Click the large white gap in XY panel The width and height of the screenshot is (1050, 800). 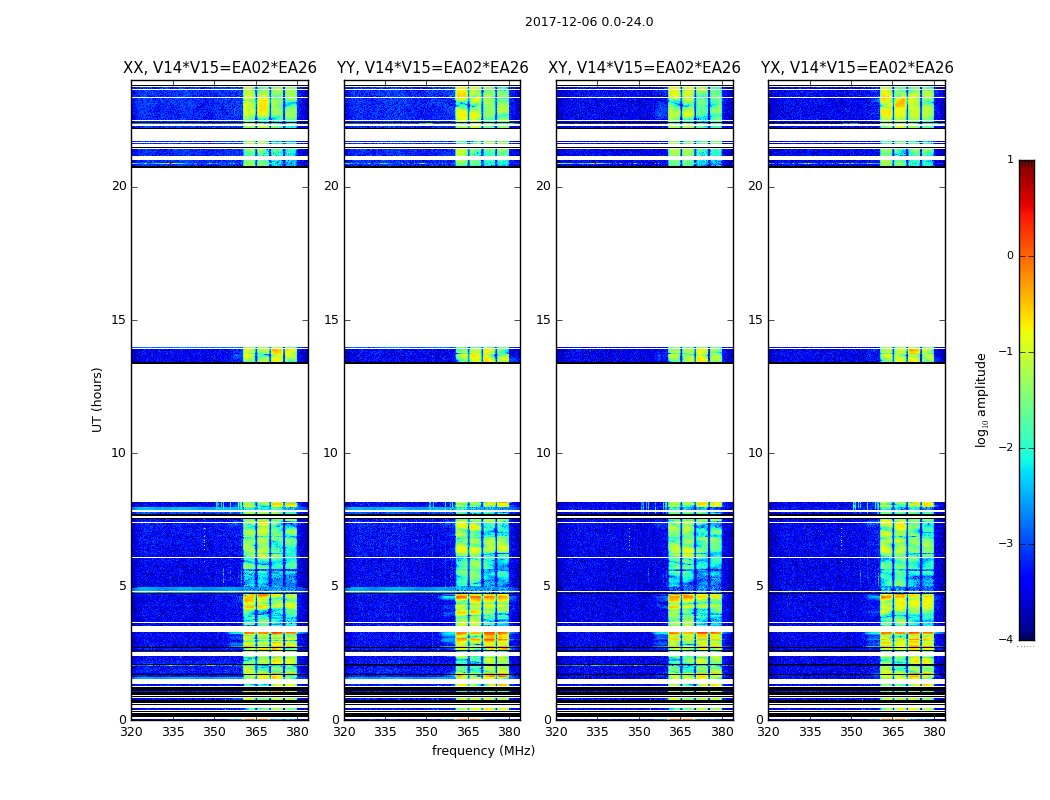pyautogui.click(x=645, y=257)
